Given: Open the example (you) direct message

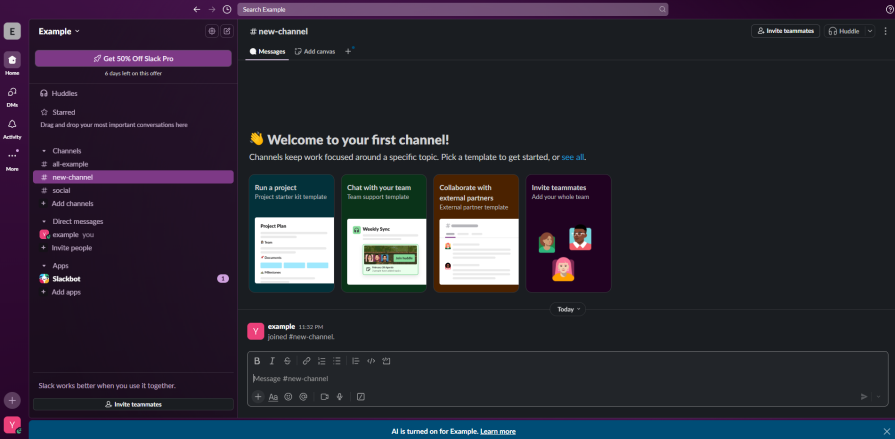Looking at the screenshot, I should tap(134, 235).
